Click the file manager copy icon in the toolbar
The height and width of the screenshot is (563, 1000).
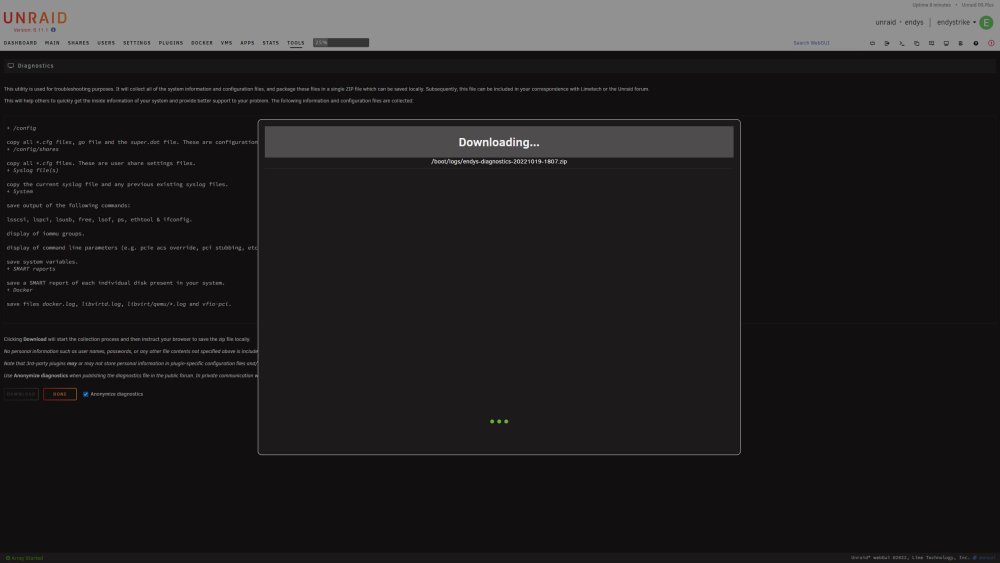click(916, 43)
